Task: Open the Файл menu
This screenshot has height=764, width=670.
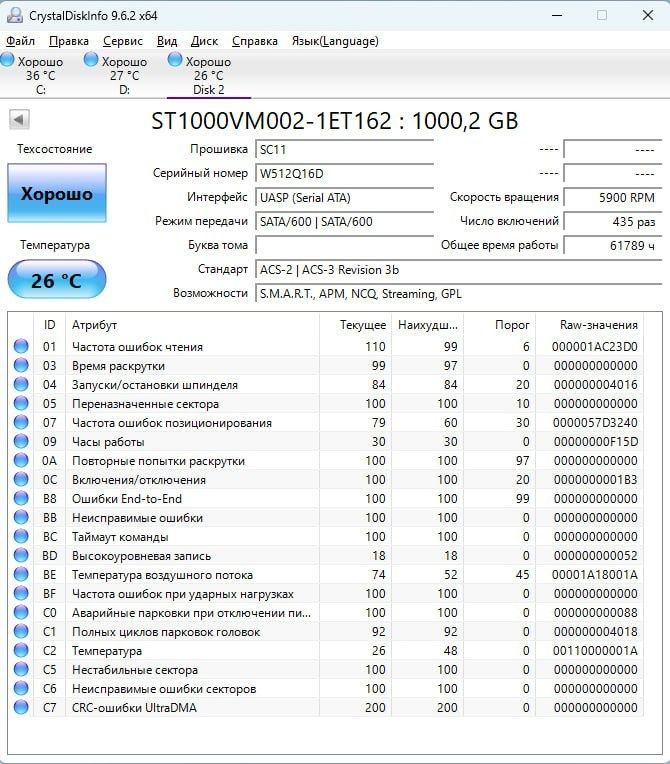Action: pyautogui.click(x=20, y=41)
